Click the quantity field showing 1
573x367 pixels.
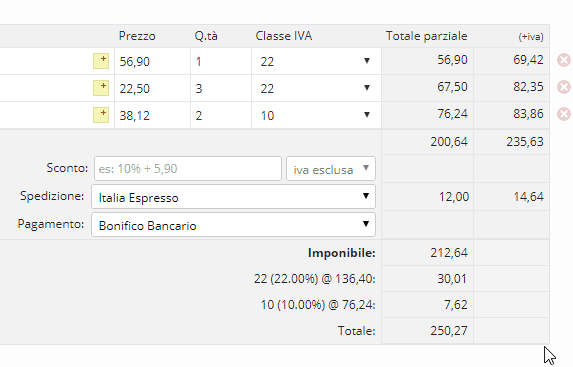pos(221,61)
